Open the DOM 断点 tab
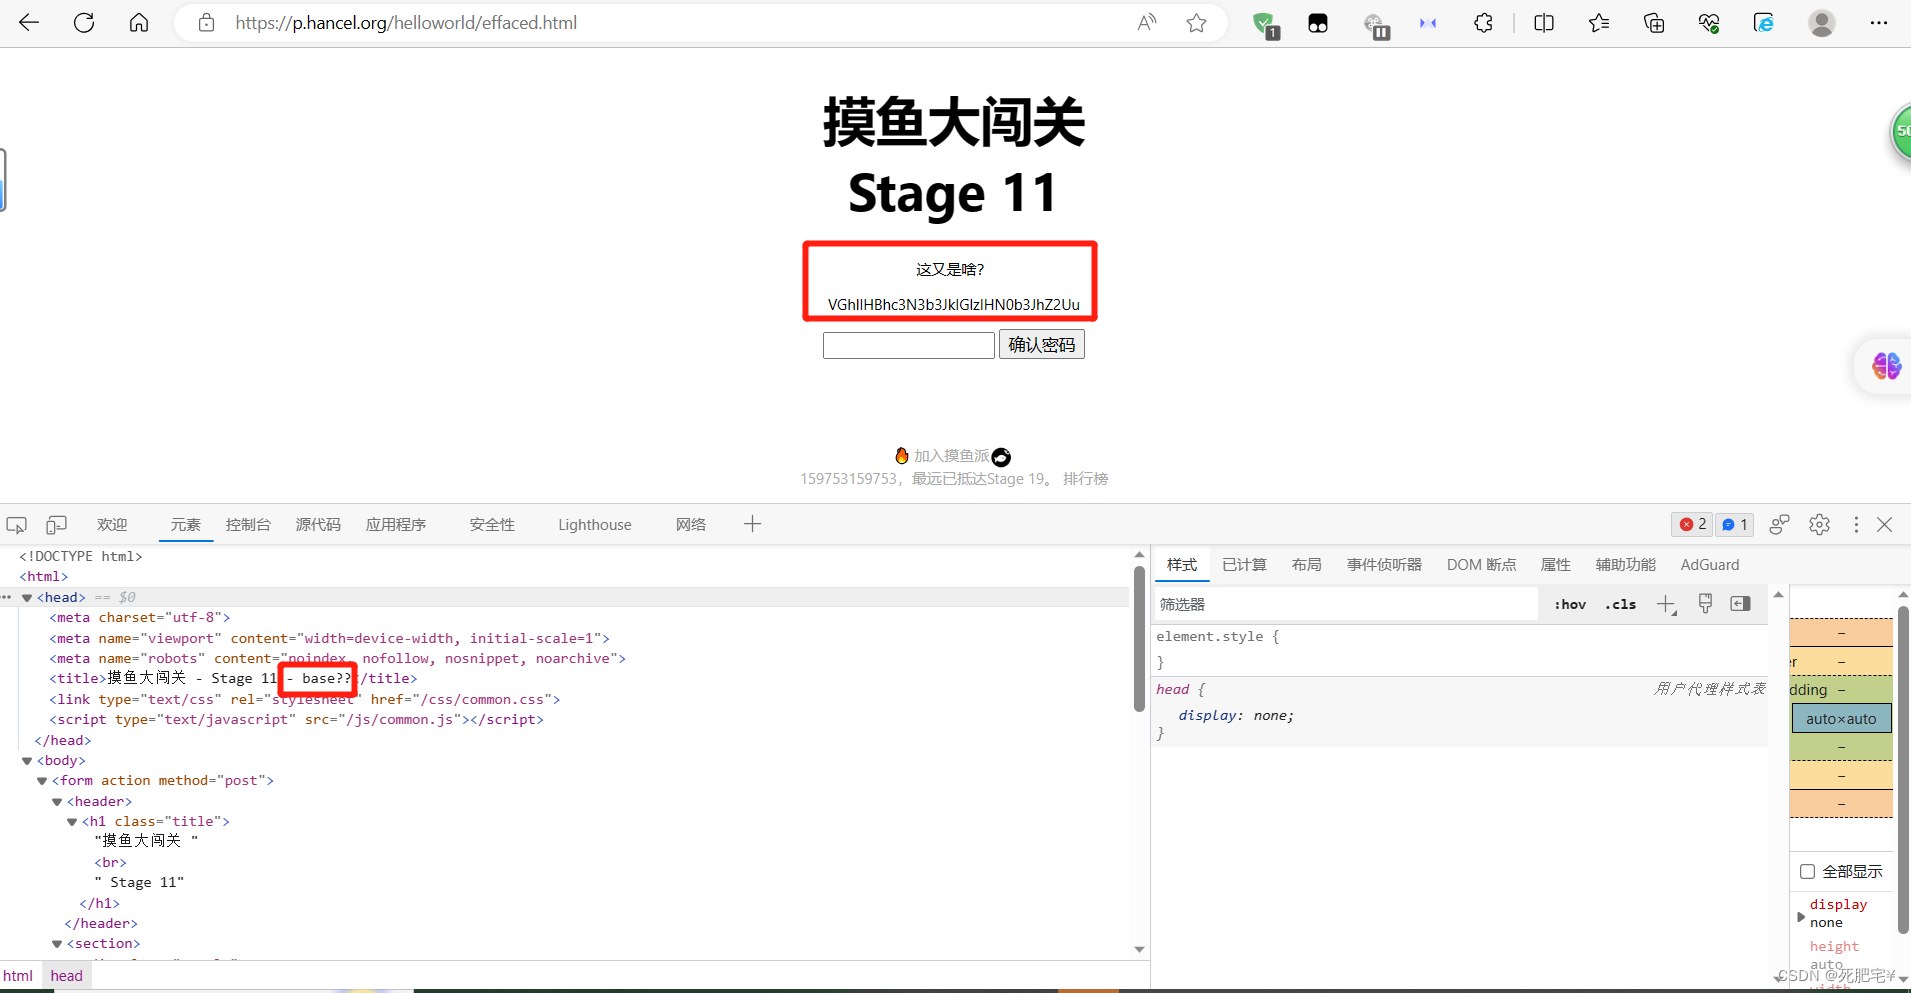The height and width of the screenshot is (993, 1911). pyautogui.click(x=1481, y=565)
